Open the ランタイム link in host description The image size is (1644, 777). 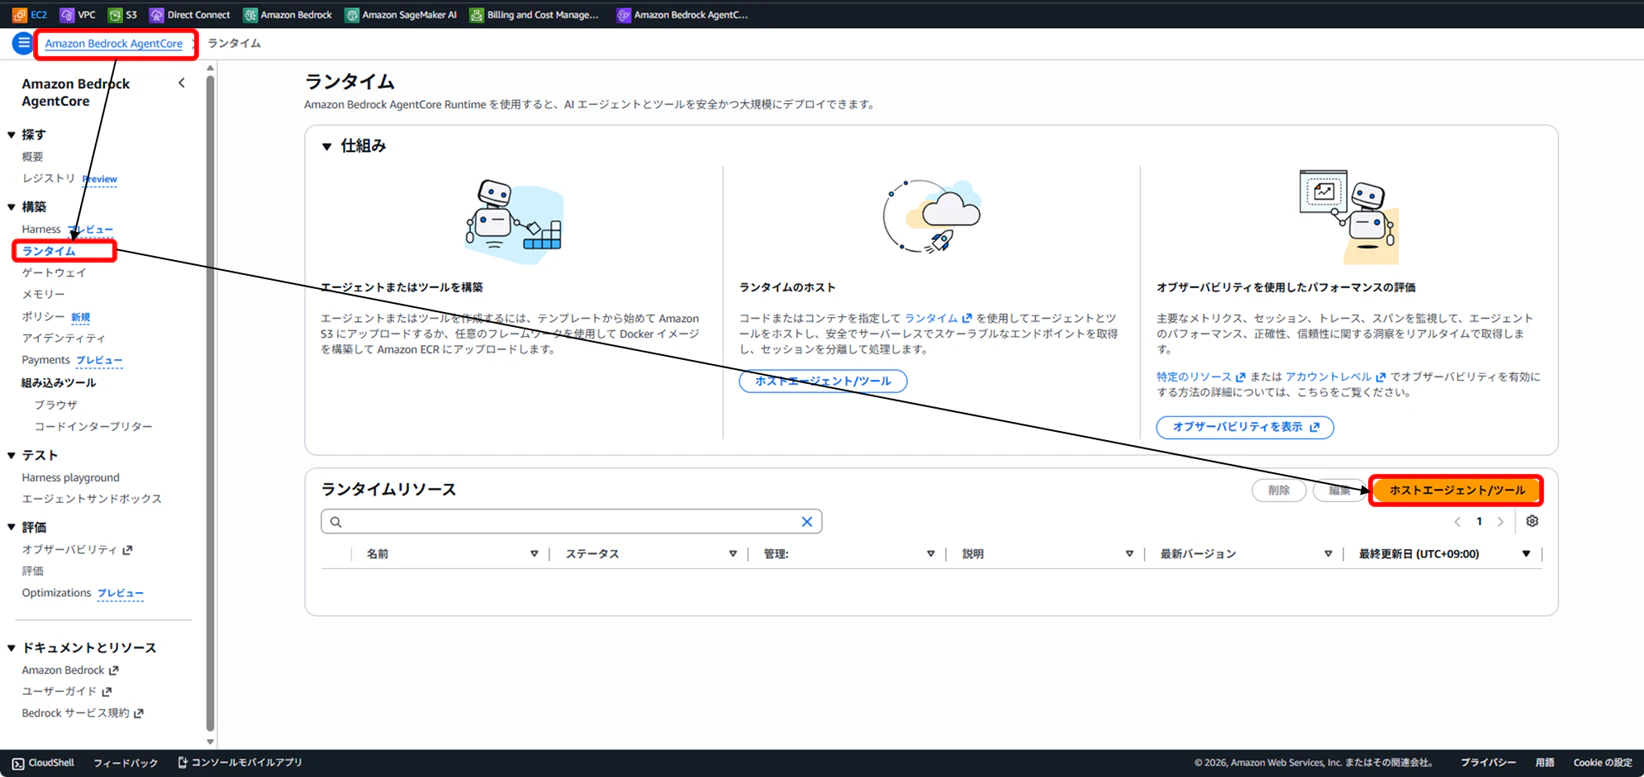point(938,319)
